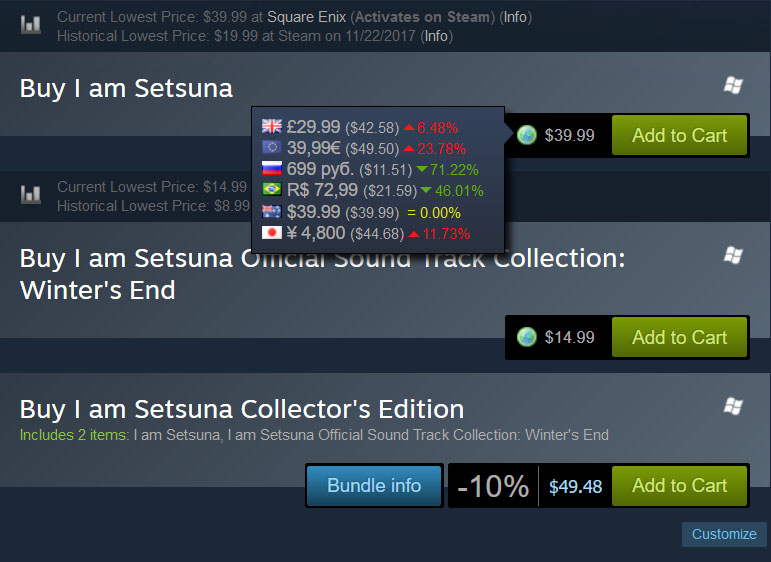Click the Customize button
Image resolution: width=771 pixels, height=562 pixels.
point(724,534)
